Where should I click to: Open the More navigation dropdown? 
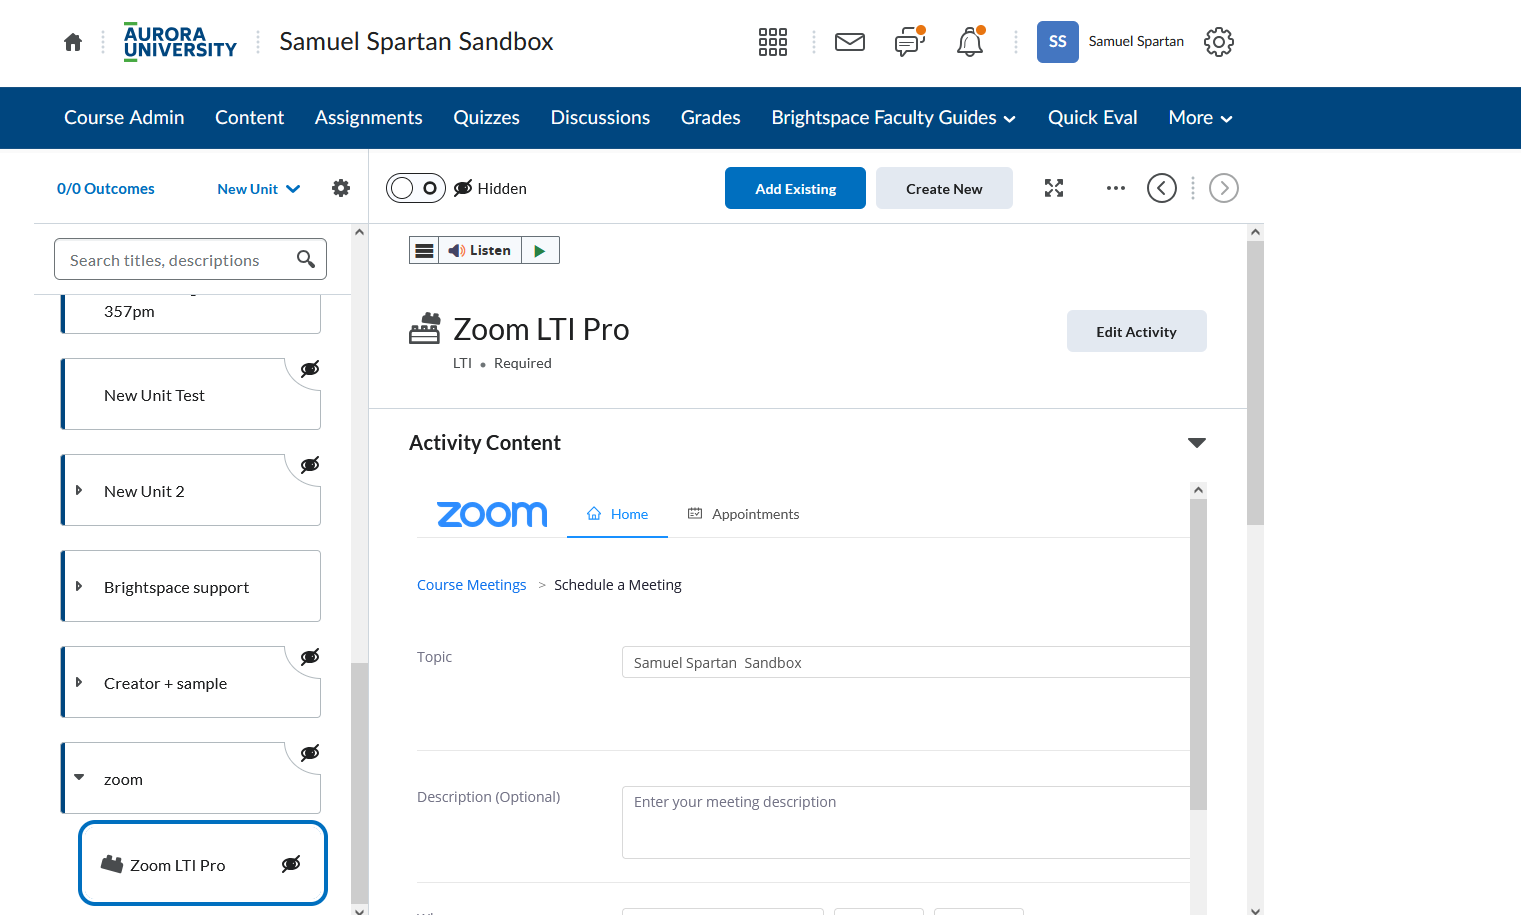[x=1201, y=118]
